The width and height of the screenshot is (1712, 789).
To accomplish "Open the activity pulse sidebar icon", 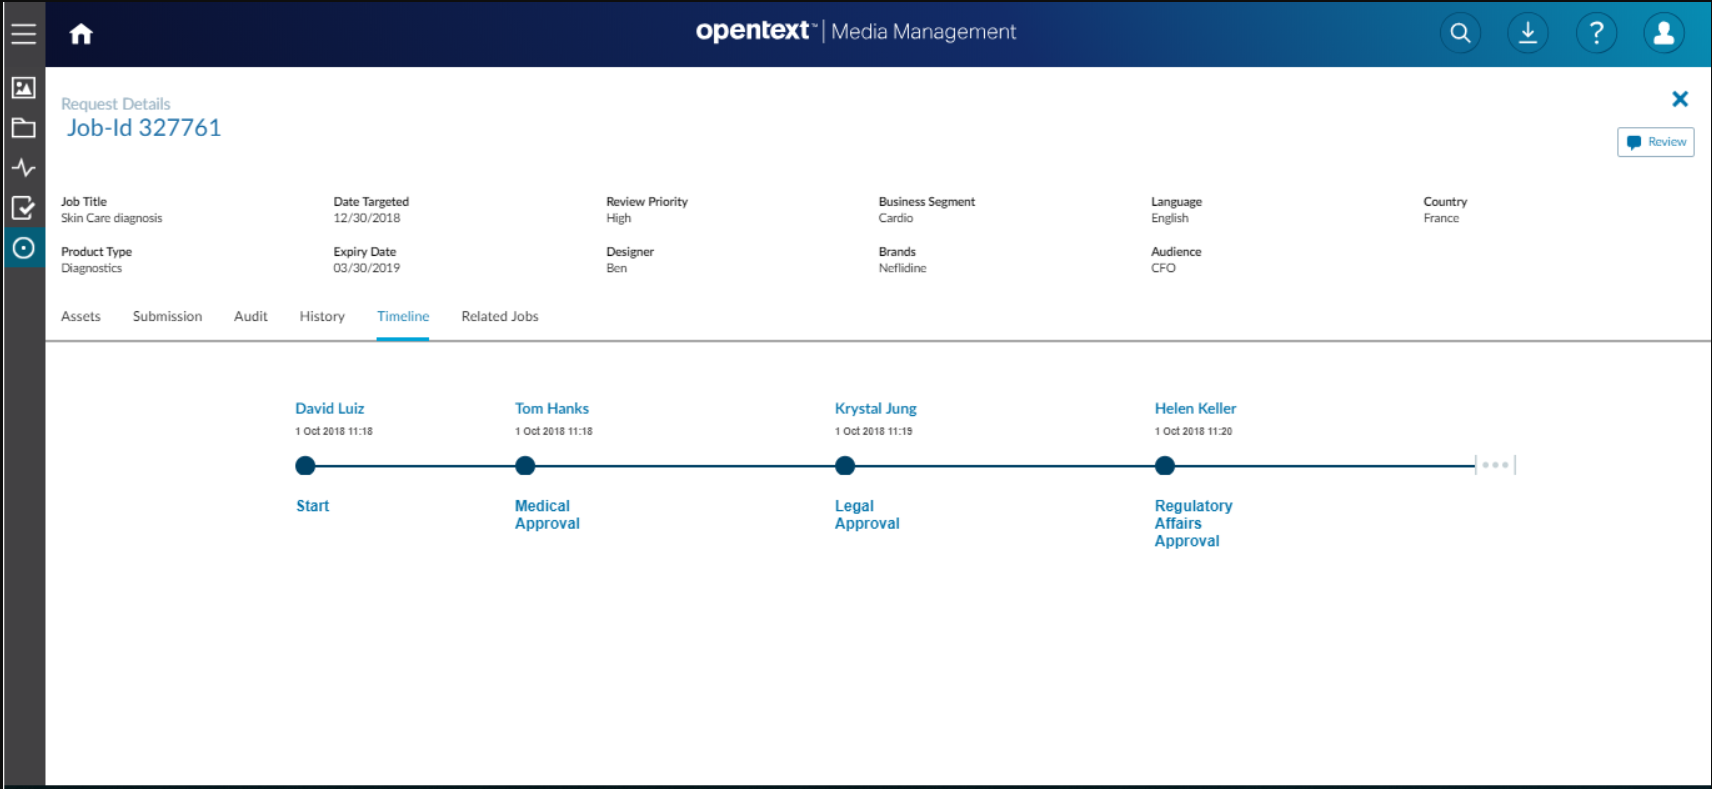I will coord(24,168).
